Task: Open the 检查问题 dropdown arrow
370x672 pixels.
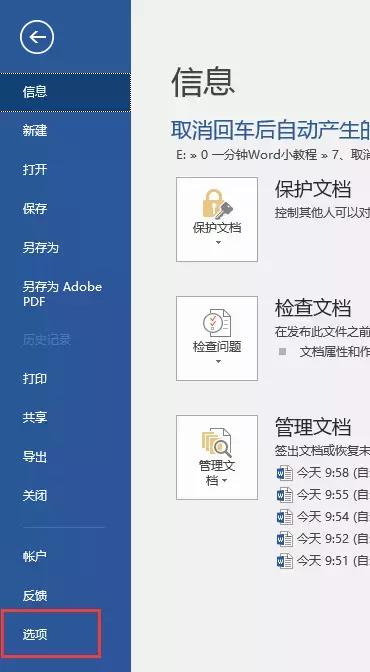Action: click(218, 362)
